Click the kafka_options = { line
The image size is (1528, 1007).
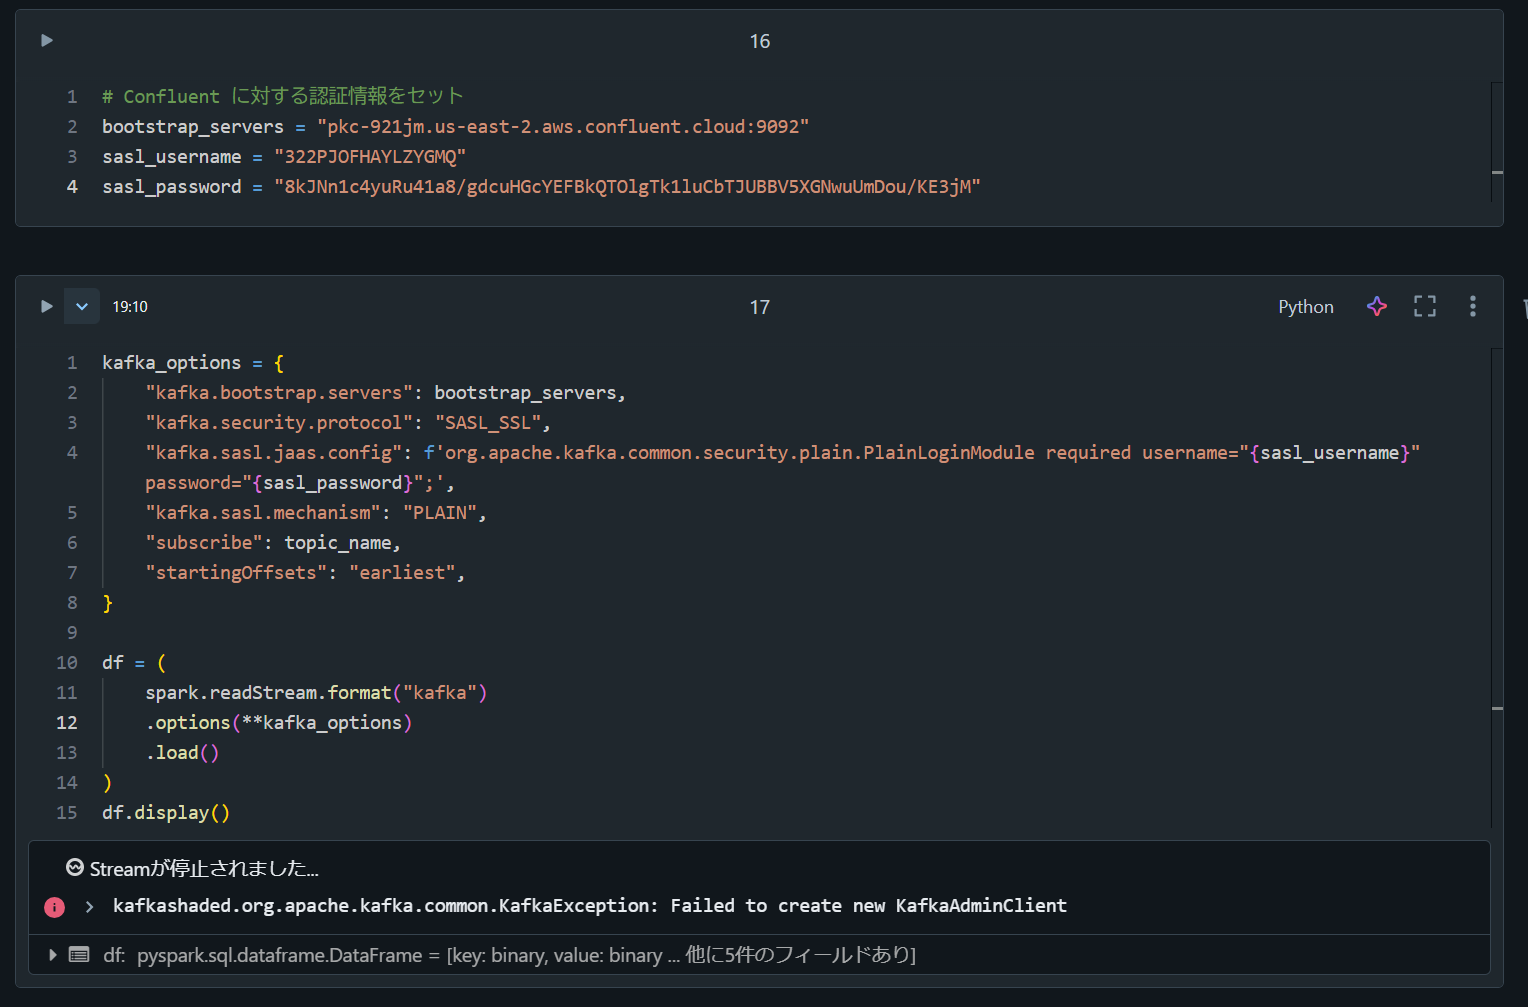coord(193,363)
